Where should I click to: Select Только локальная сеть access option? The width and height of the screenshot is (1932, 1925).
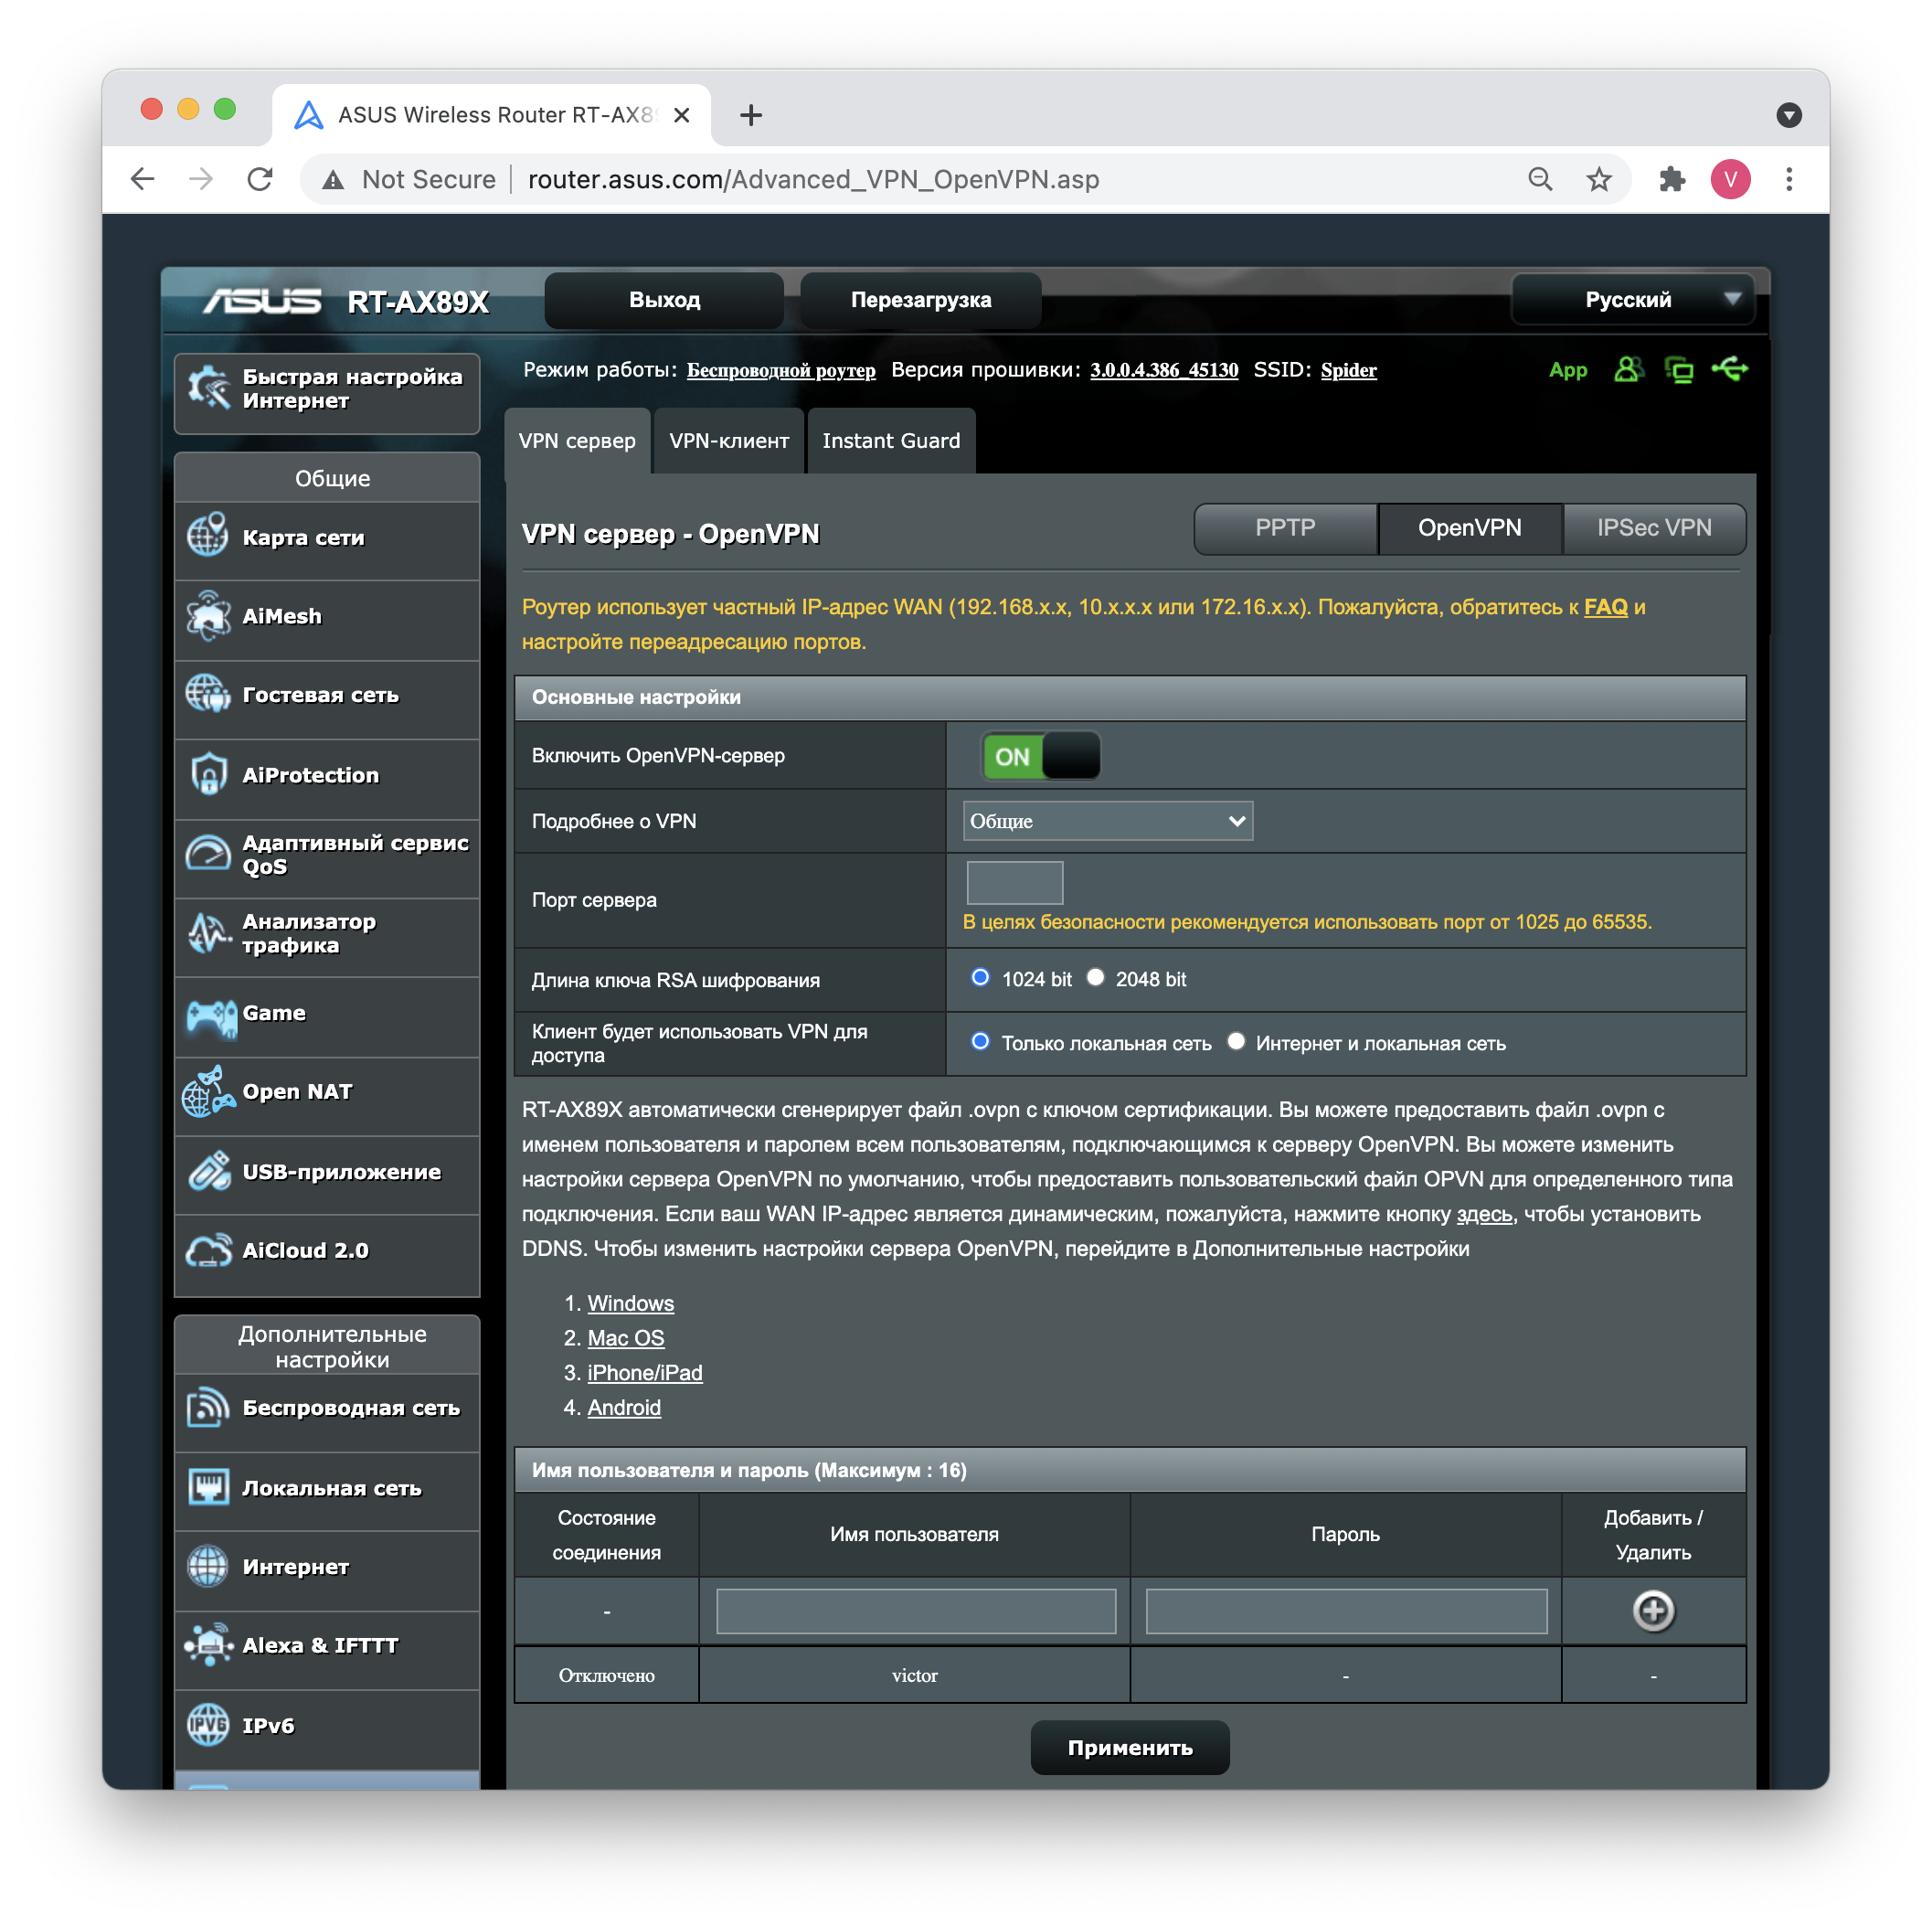pyautogui.click(x=980, y=1042)
